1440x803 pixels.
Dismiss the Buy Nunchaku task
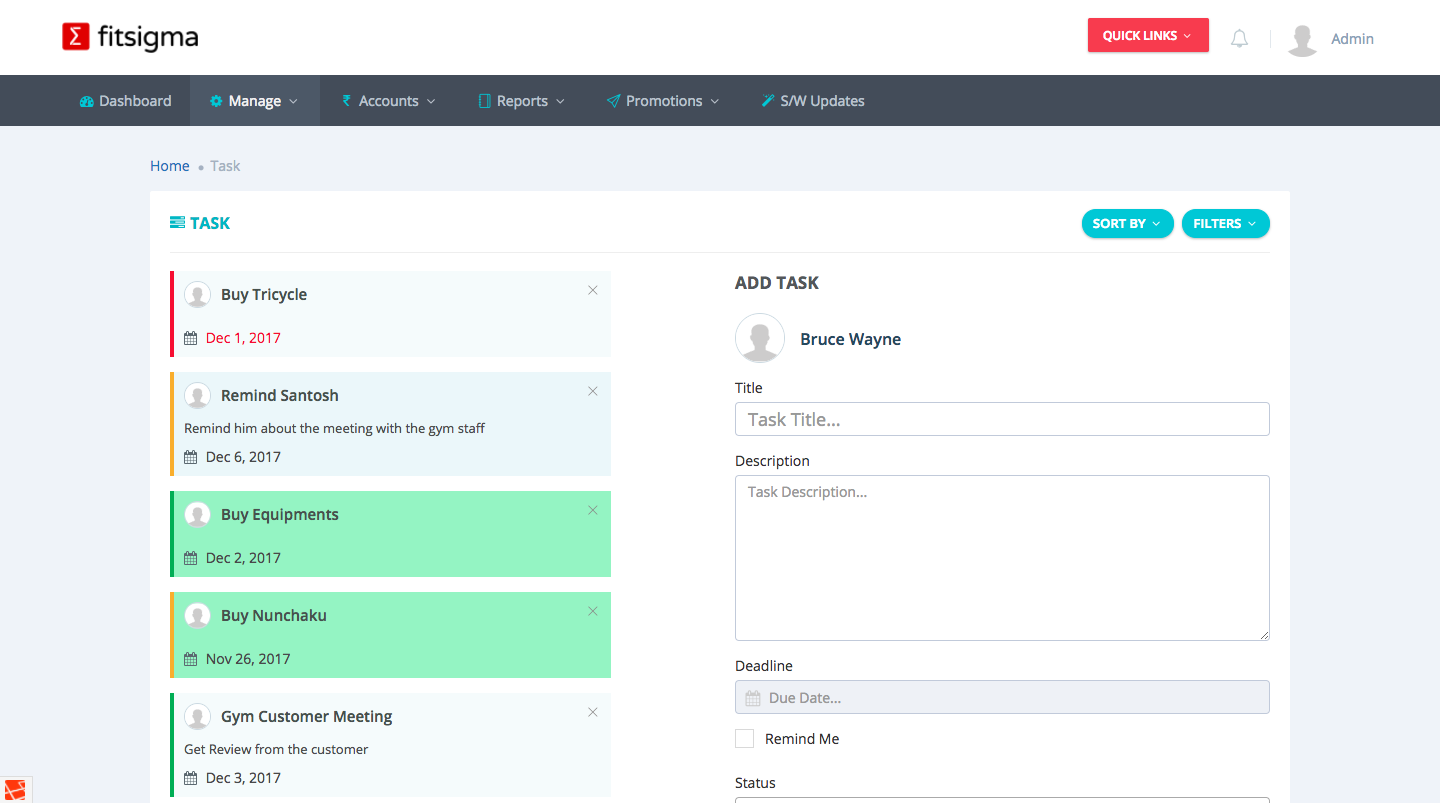point(593,611)
